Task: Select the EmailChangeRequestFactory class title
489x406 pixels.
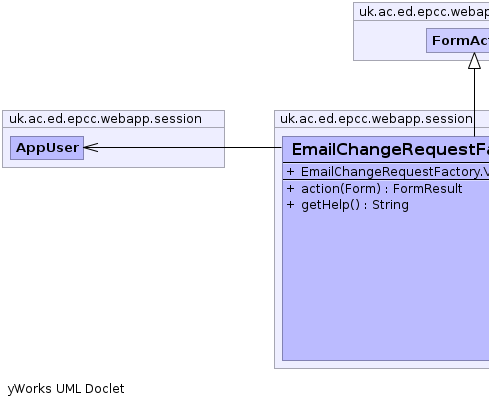Action: [x=390, y=149]
